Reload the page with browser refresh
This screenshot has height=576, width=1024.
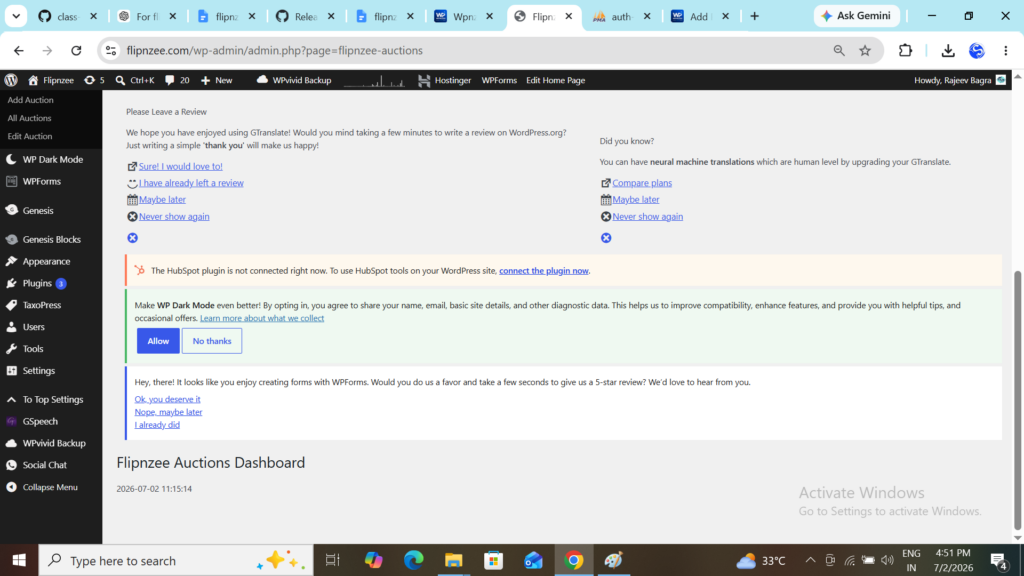tap(76, 50)
